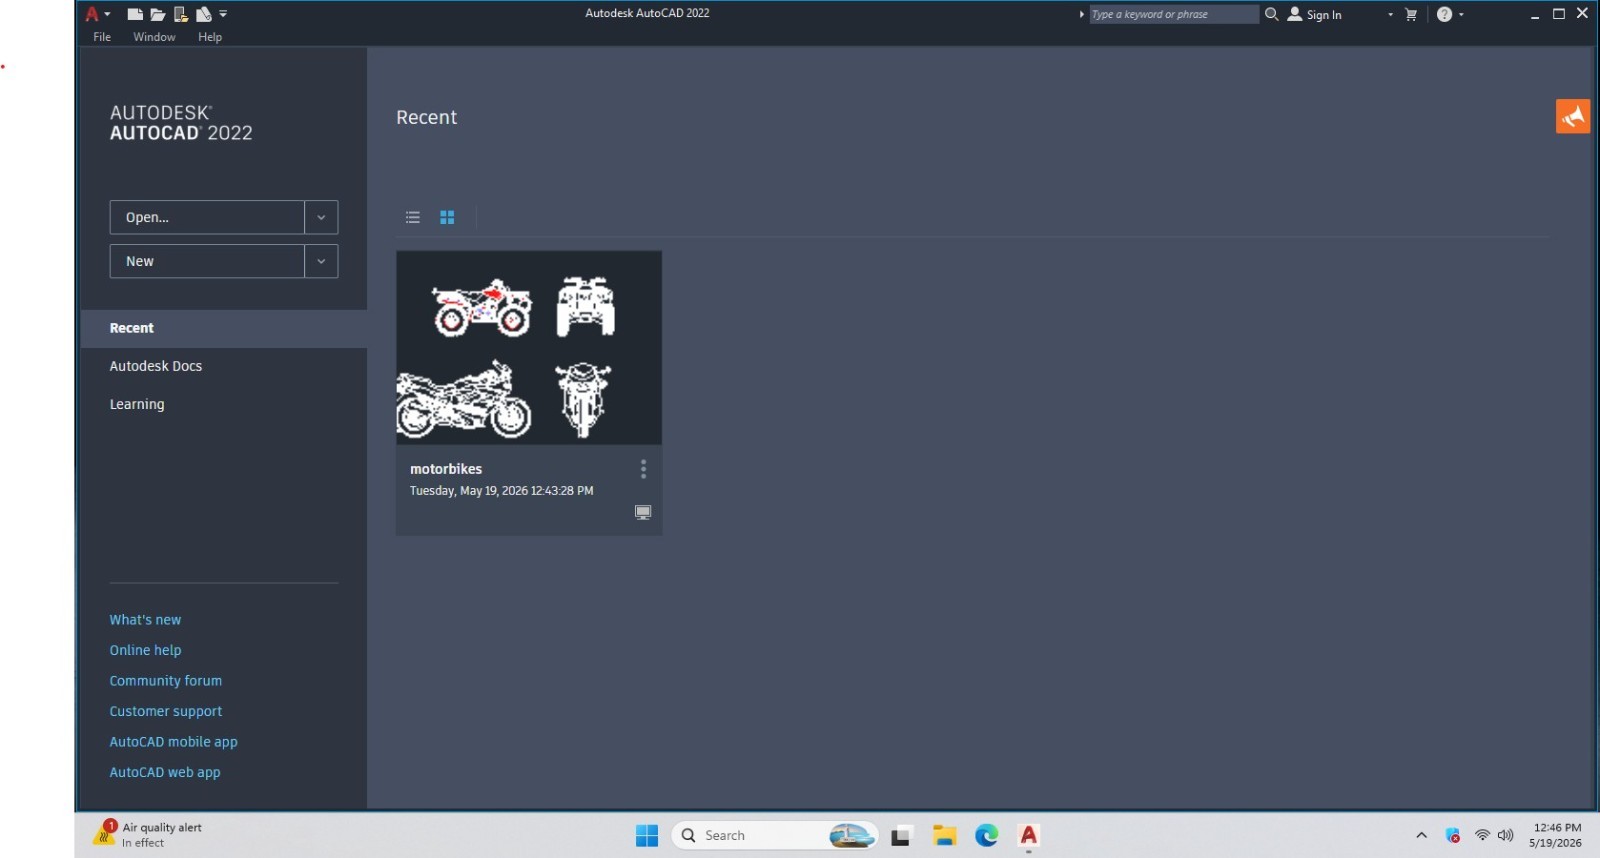The height and width of the screenshot is (858, 1600).
Task: Open Microsoft Edge from the taskbar
Action: click(987, 836)
